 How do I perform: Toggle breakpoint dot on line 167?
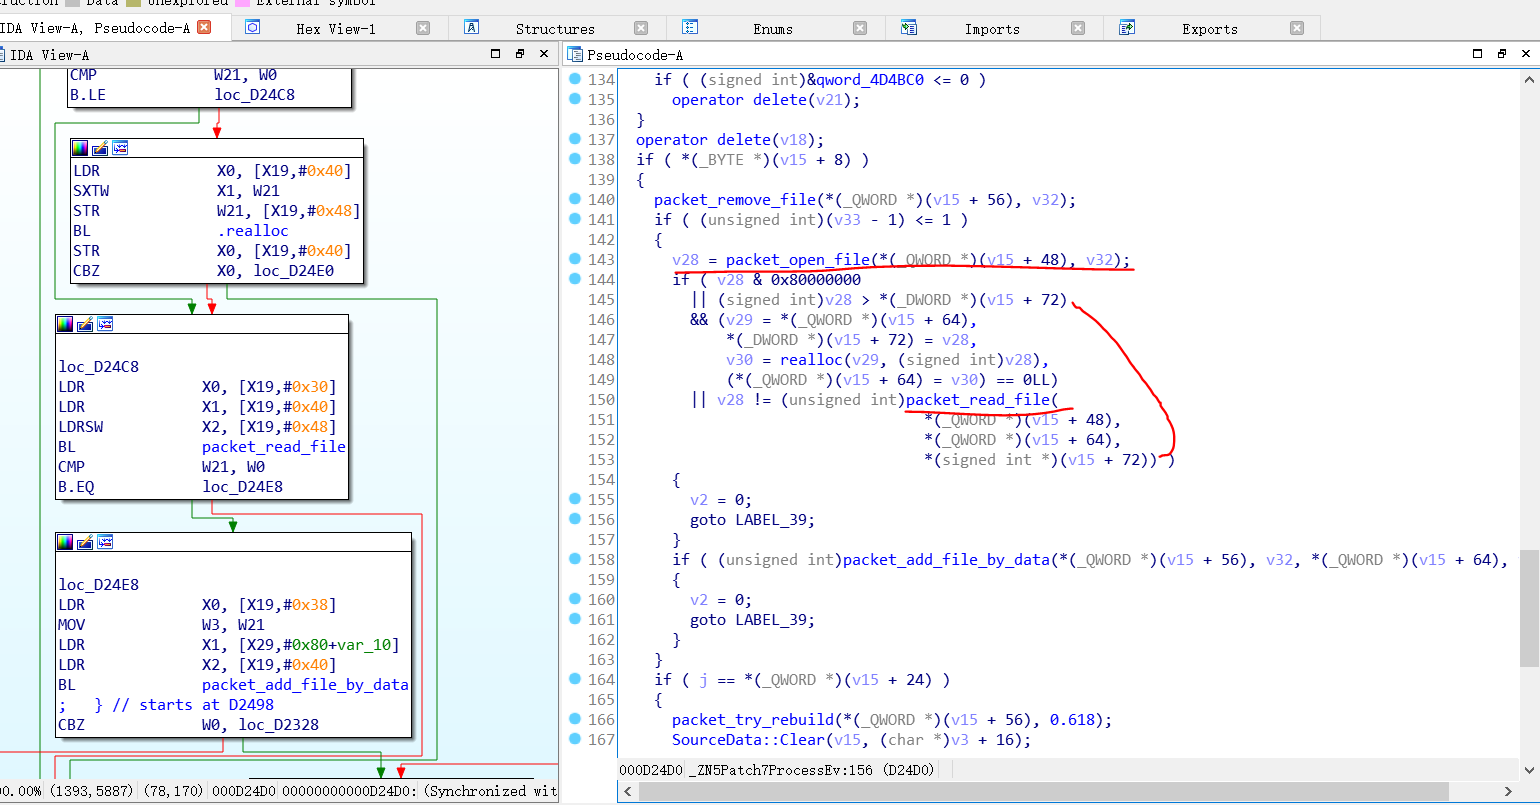tap(575, 738)
